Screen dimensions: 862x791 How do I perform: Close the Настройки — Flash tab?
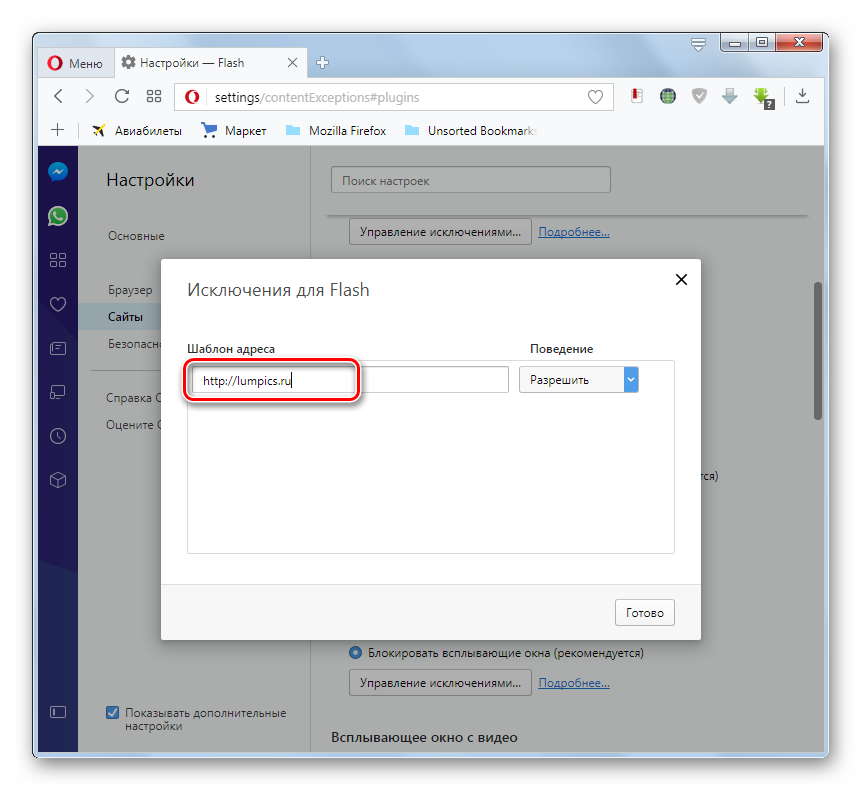coord(292,63)
